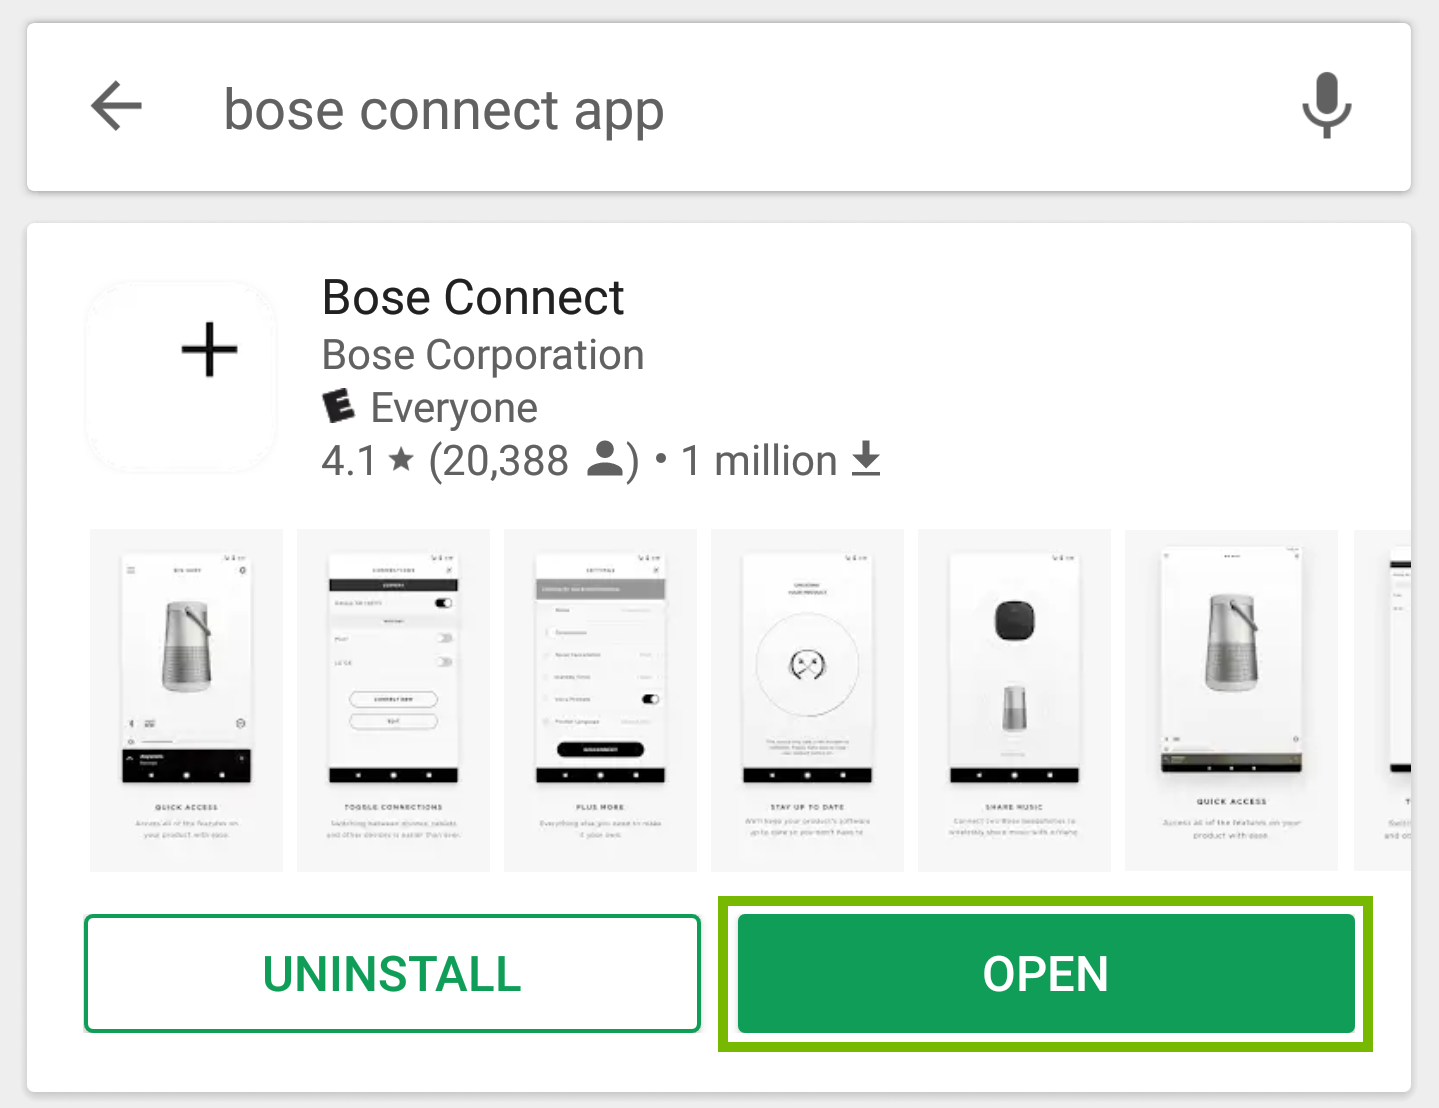Viewport: 1439px width, 1108px height.
Task: Edit the bose connect app search query
Action: [444, 109]
